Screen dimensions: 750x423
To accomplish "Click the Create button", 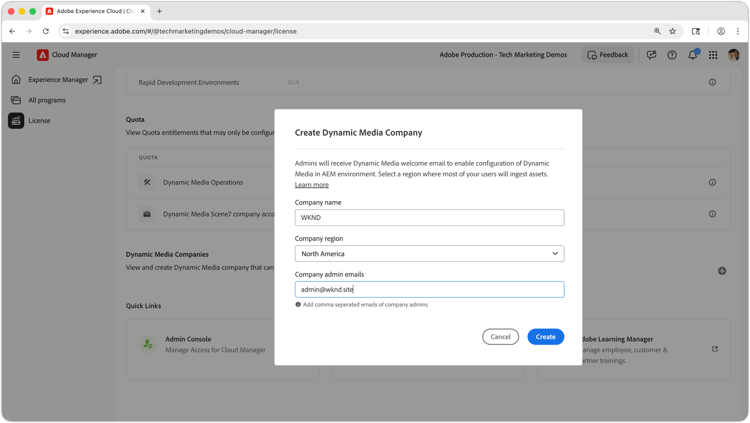I will pos(545,337).
